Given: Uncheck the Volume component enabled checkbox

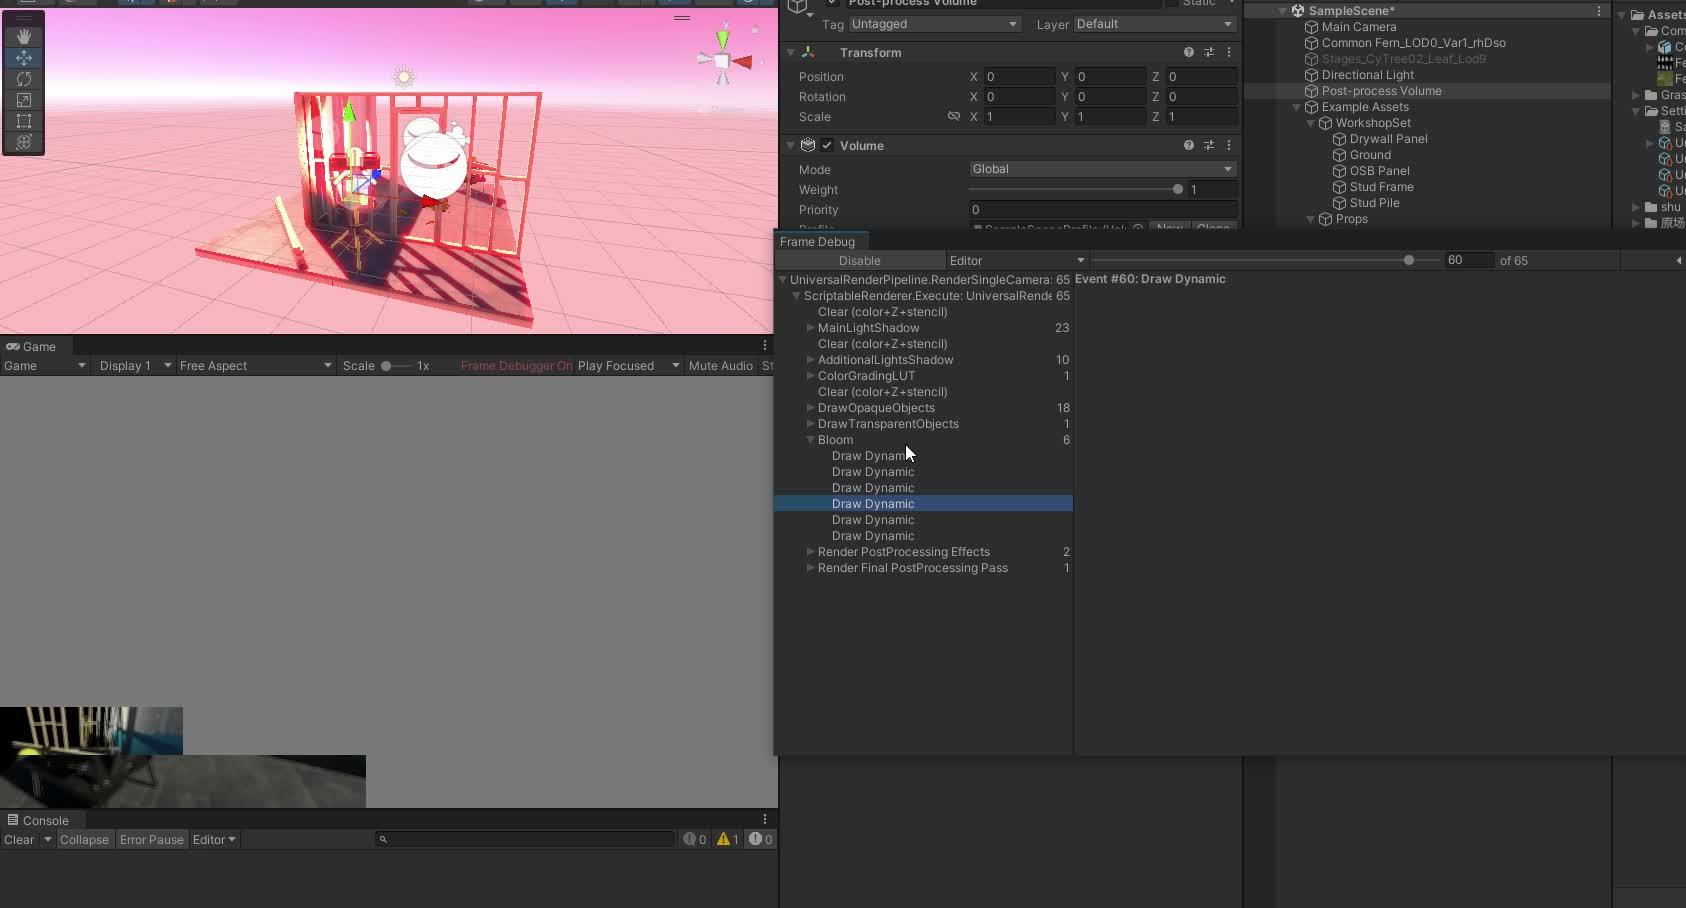Looking at the screenshot, I should [x=827, y=146].
